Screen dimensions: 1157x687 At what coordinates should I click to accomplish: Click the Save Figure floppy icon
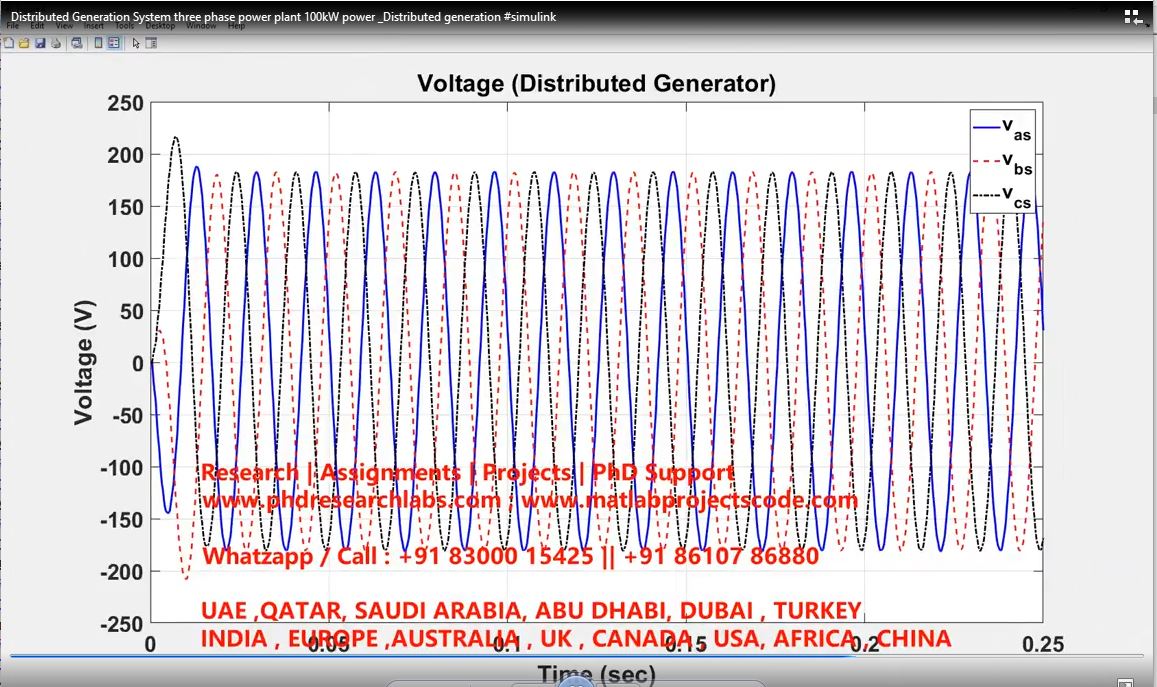pyautogui.click(x=40, y=43)
